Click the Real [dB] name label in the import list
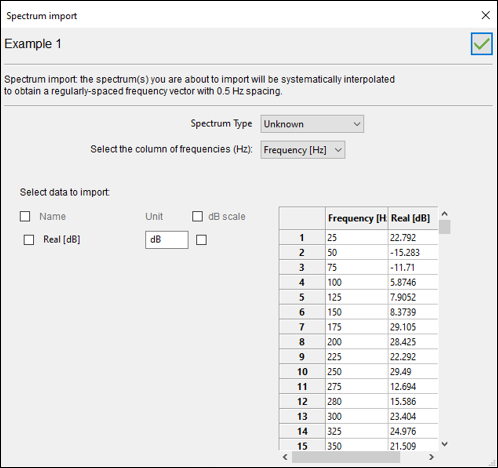Image resolution: width=498 pixels, height=468 pixels. point(62,239)
